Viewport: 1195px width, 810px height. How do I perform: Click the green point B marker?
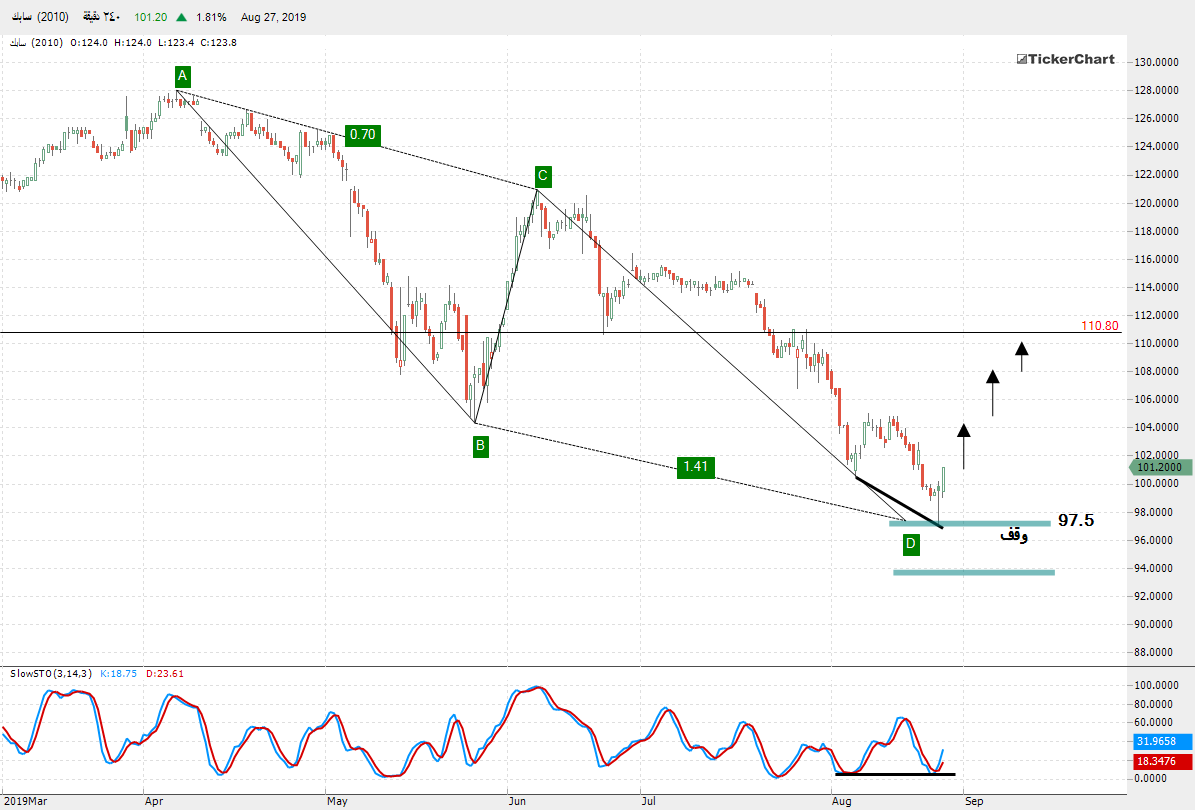click(x=480, y=446)
